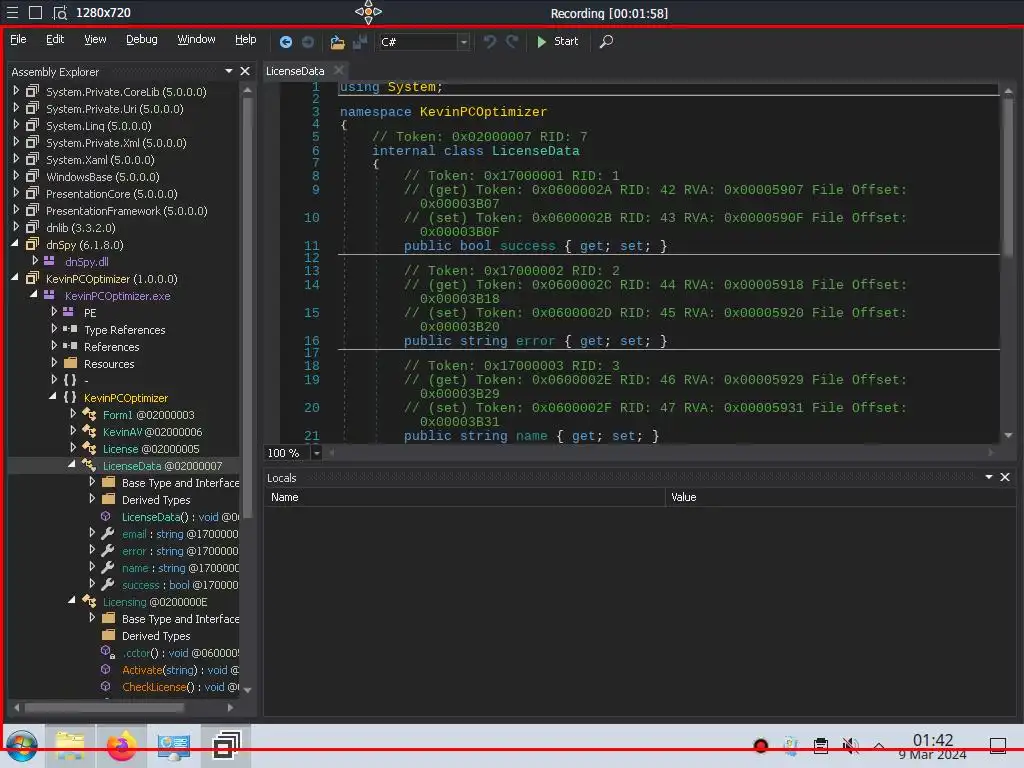Select Derived Types under LicenseData
Screen dimensions: 1024x768
[x=156, y=500]
